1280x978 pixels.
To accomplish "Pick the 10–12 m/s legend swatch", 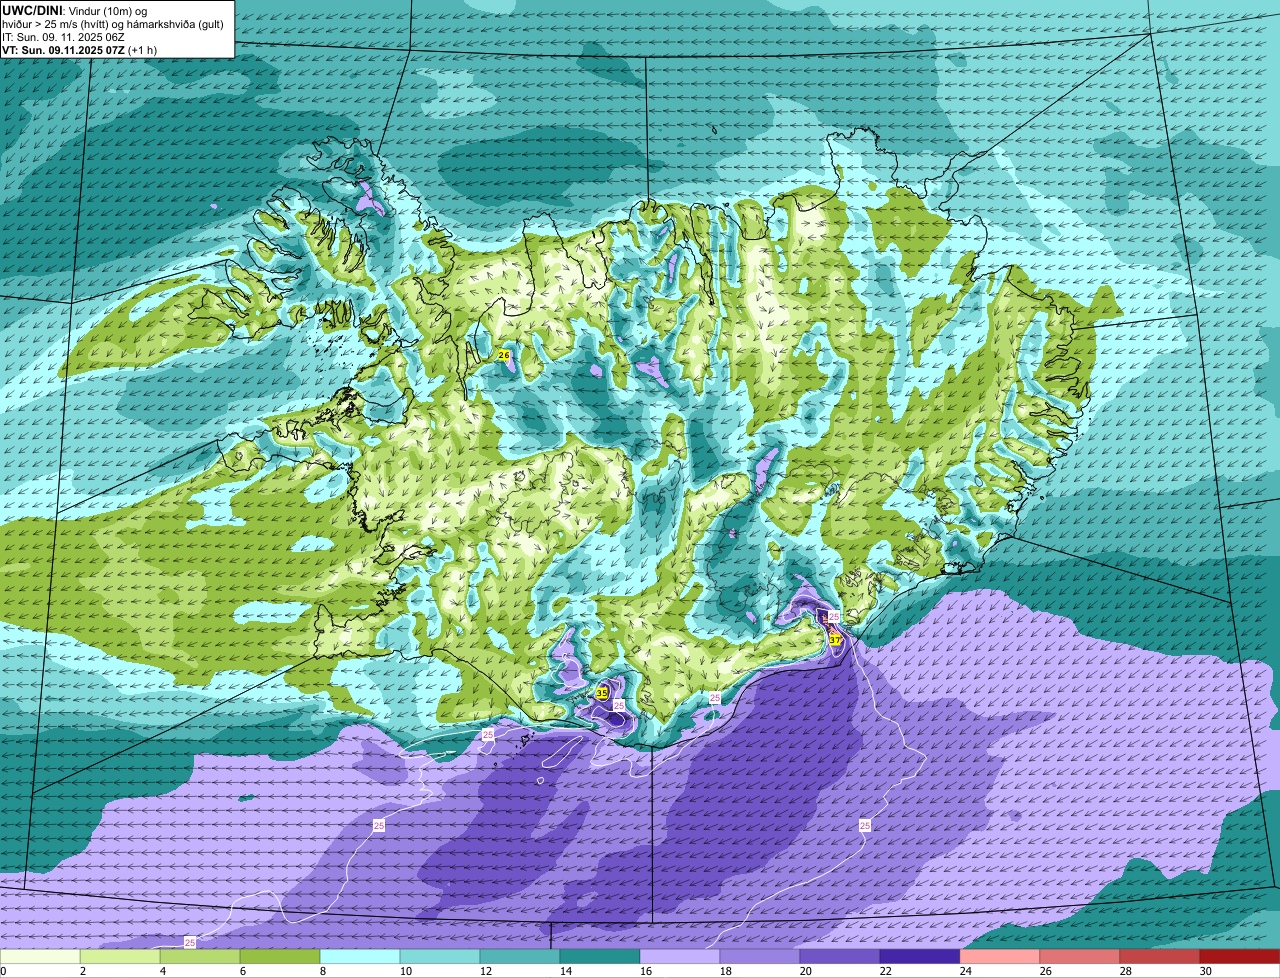I will 441,956.
